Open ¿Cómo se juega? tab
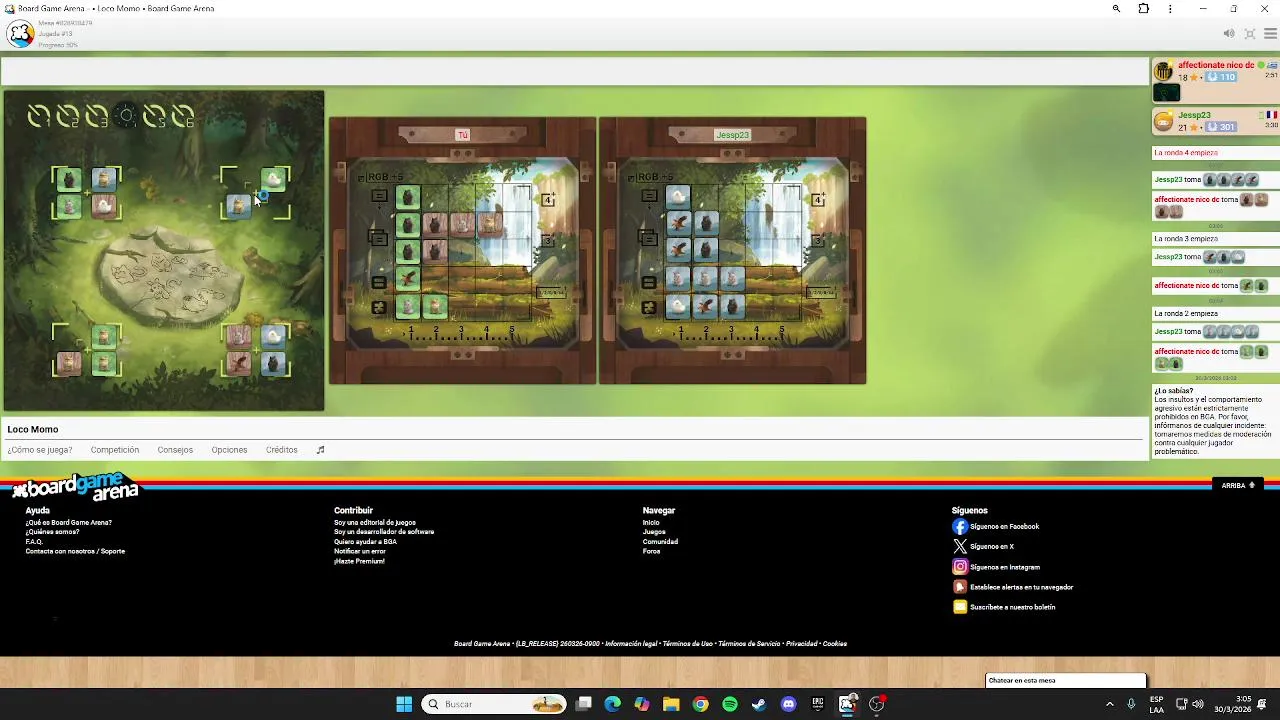Viewport: 1280px width, 720px height. pos(40,450)
